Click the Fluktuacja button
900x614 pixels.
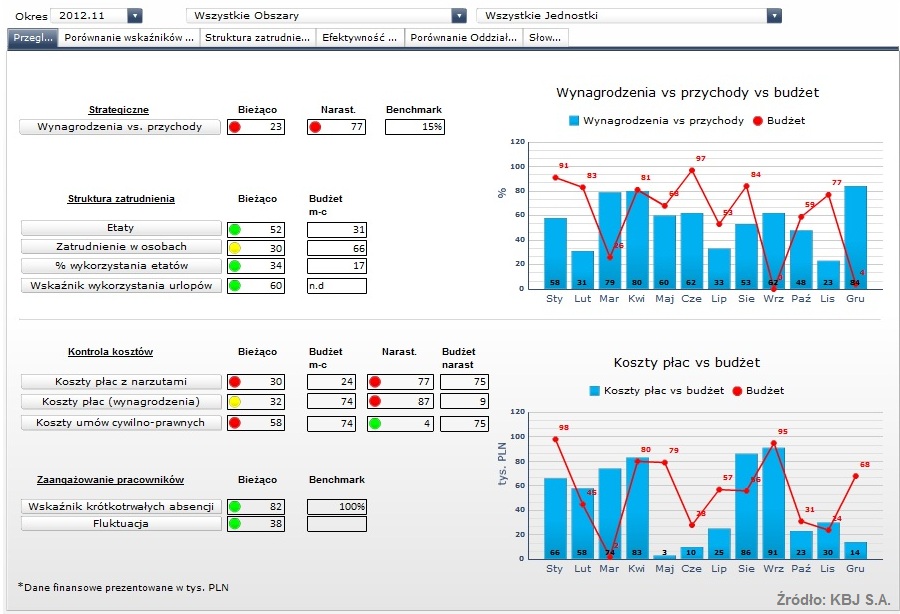click(120, 523)
